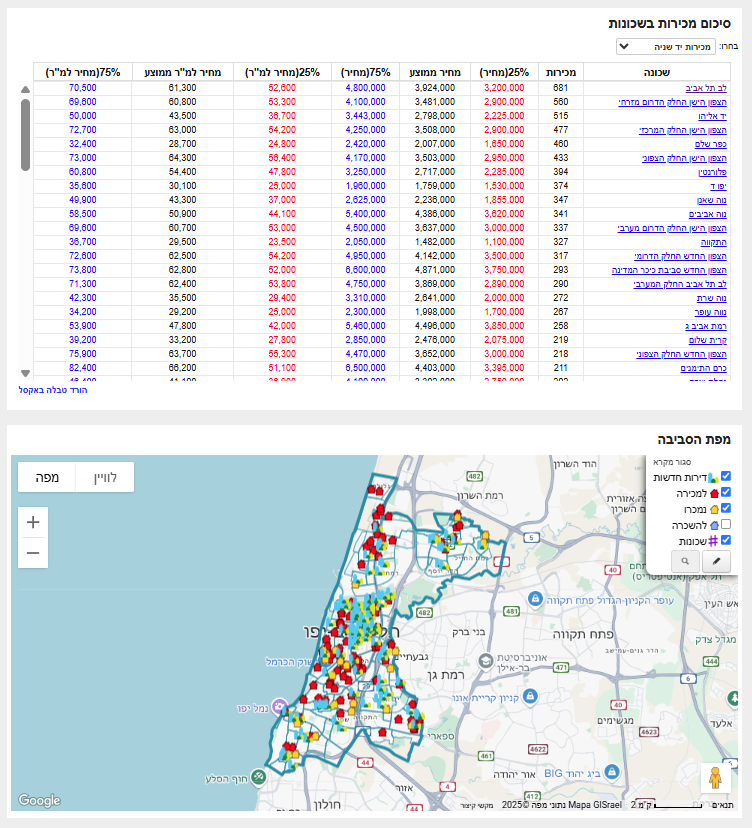Enable the להשכרה (for rent) checkbox
The width and height of the screenshot is (752, 828).
click(727, 524)
